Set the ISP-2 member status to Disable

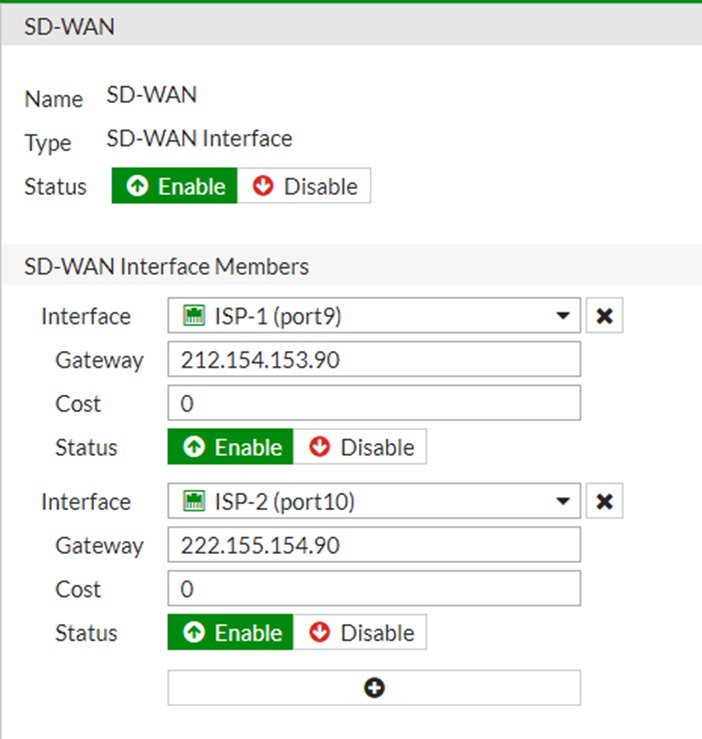pos(360,632)
